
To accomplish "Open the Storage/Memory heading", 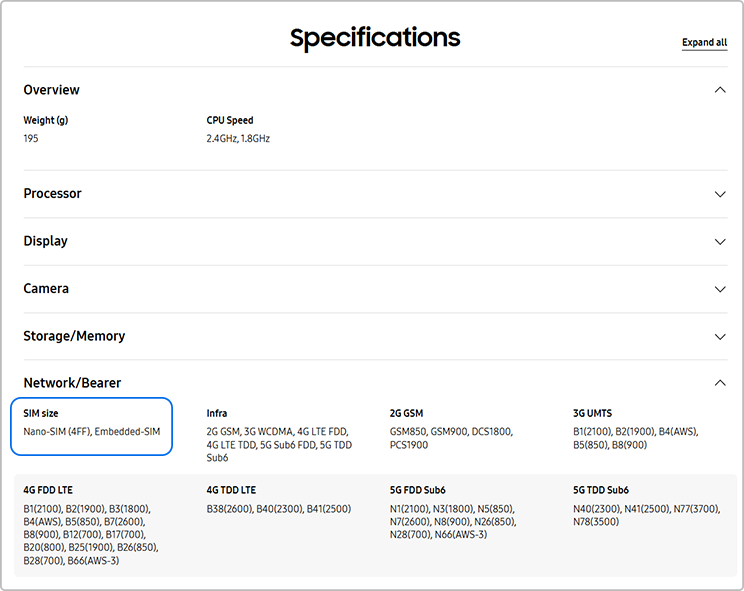I will [x=74, y=336].
